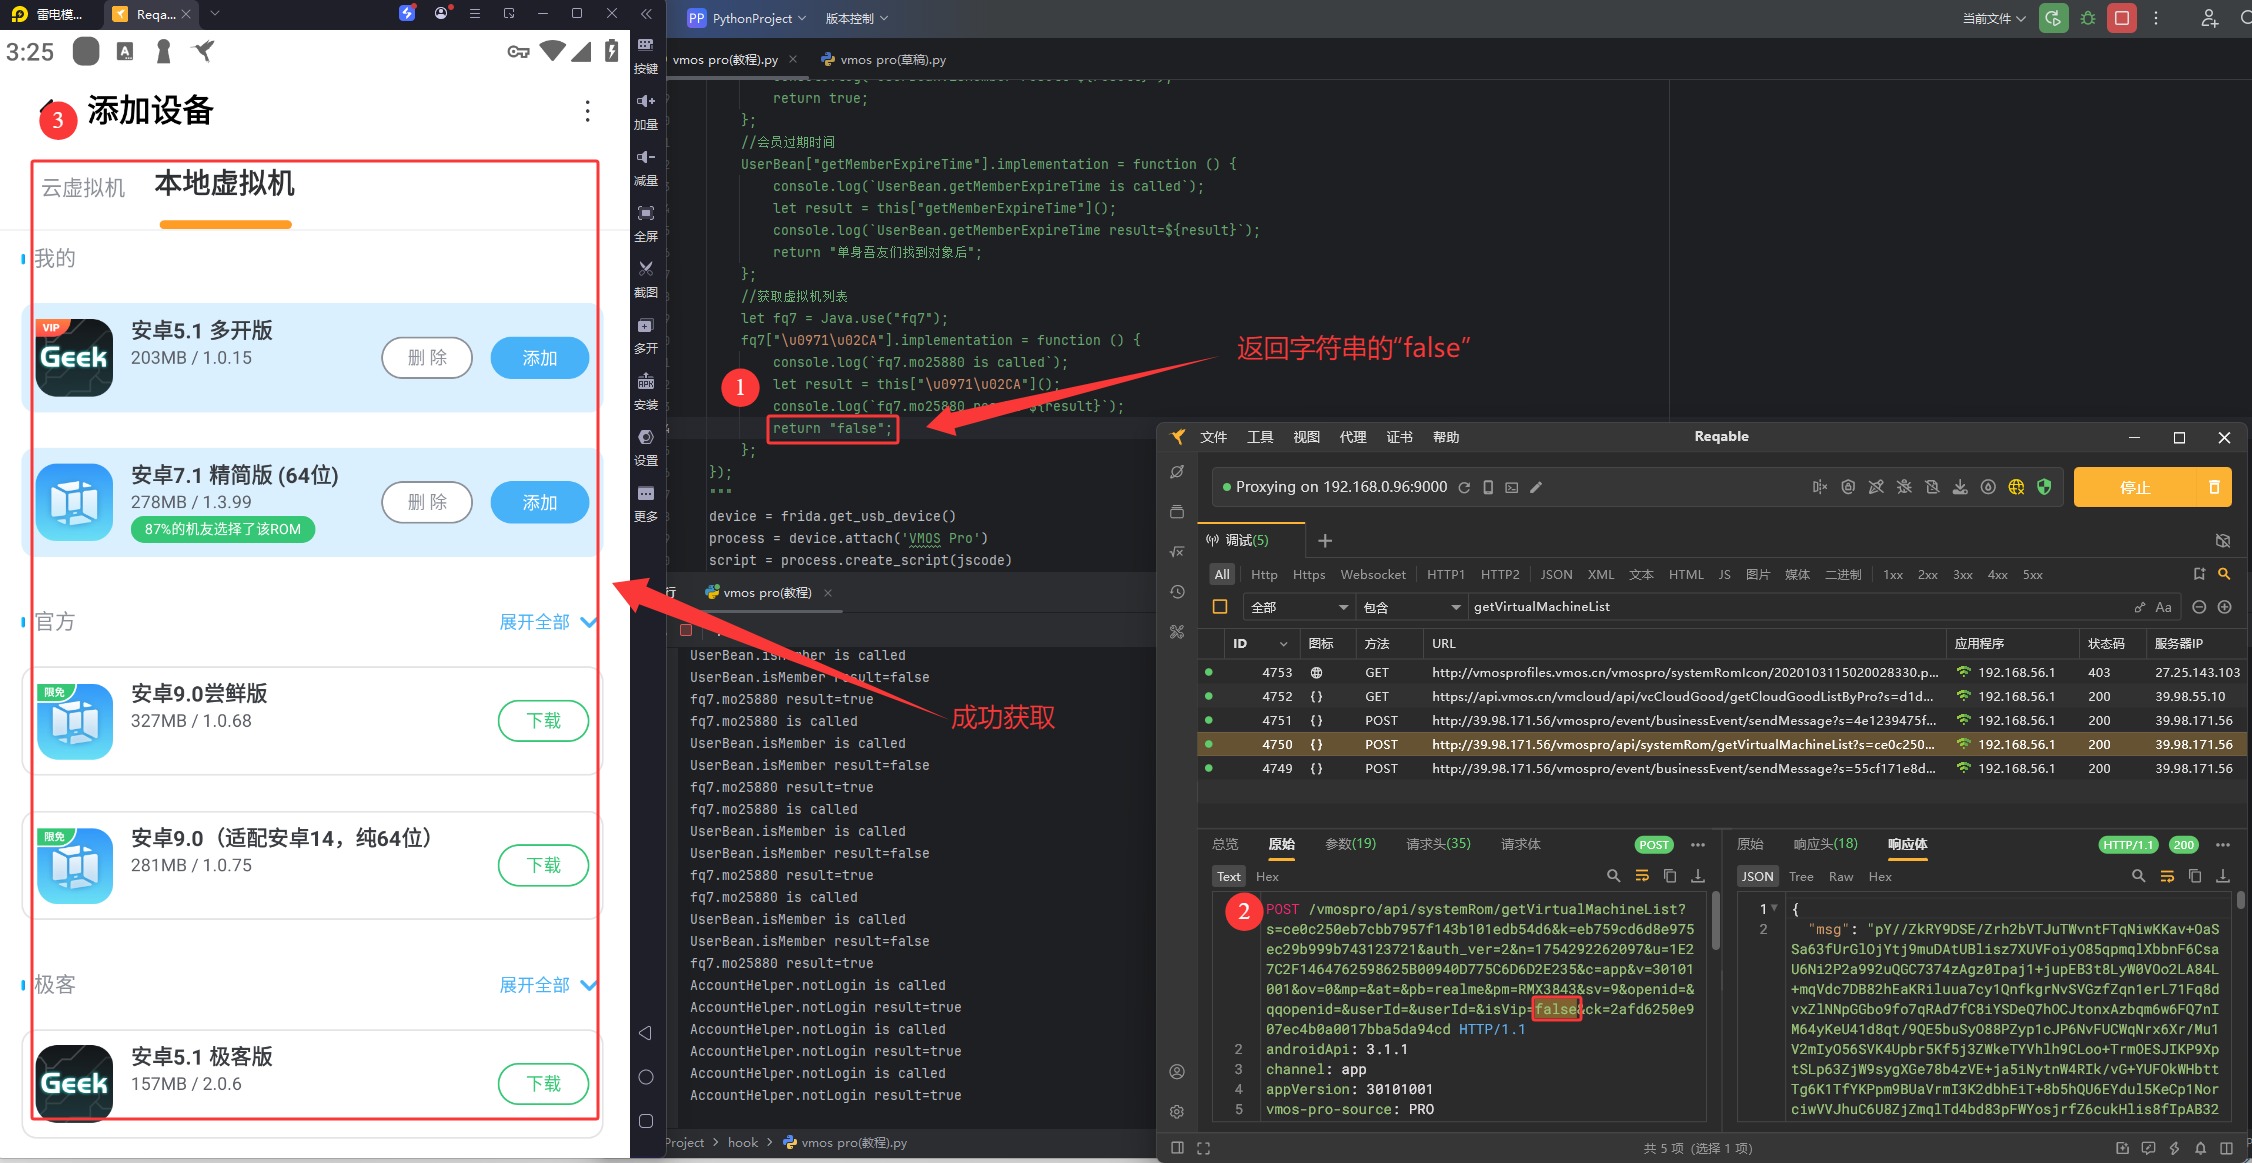Expand the 官方 section with 展开全部
The width and height of the screenshot is (2252, 1163).
click(548, 622)
